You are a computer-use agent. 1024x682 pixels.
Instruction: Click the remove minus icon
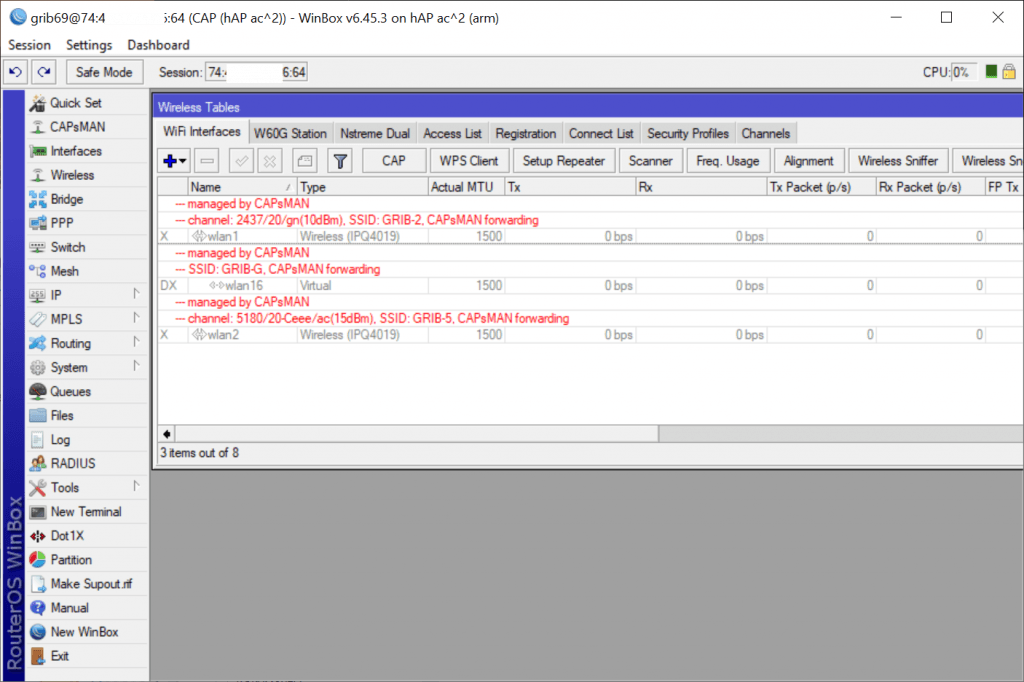[x=207, y=161]
